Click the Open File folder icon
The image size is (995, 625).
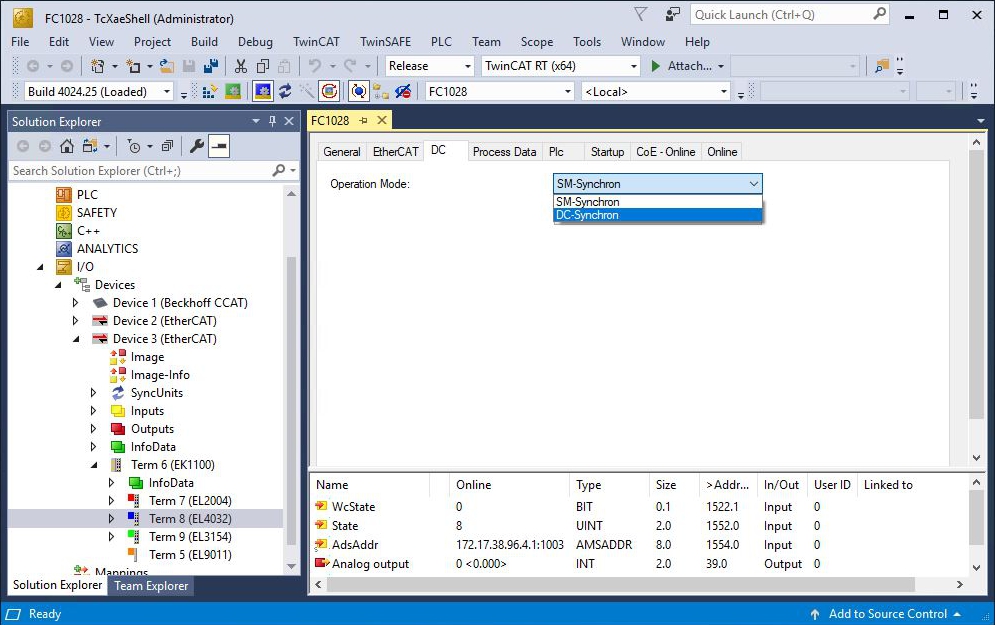167,66
